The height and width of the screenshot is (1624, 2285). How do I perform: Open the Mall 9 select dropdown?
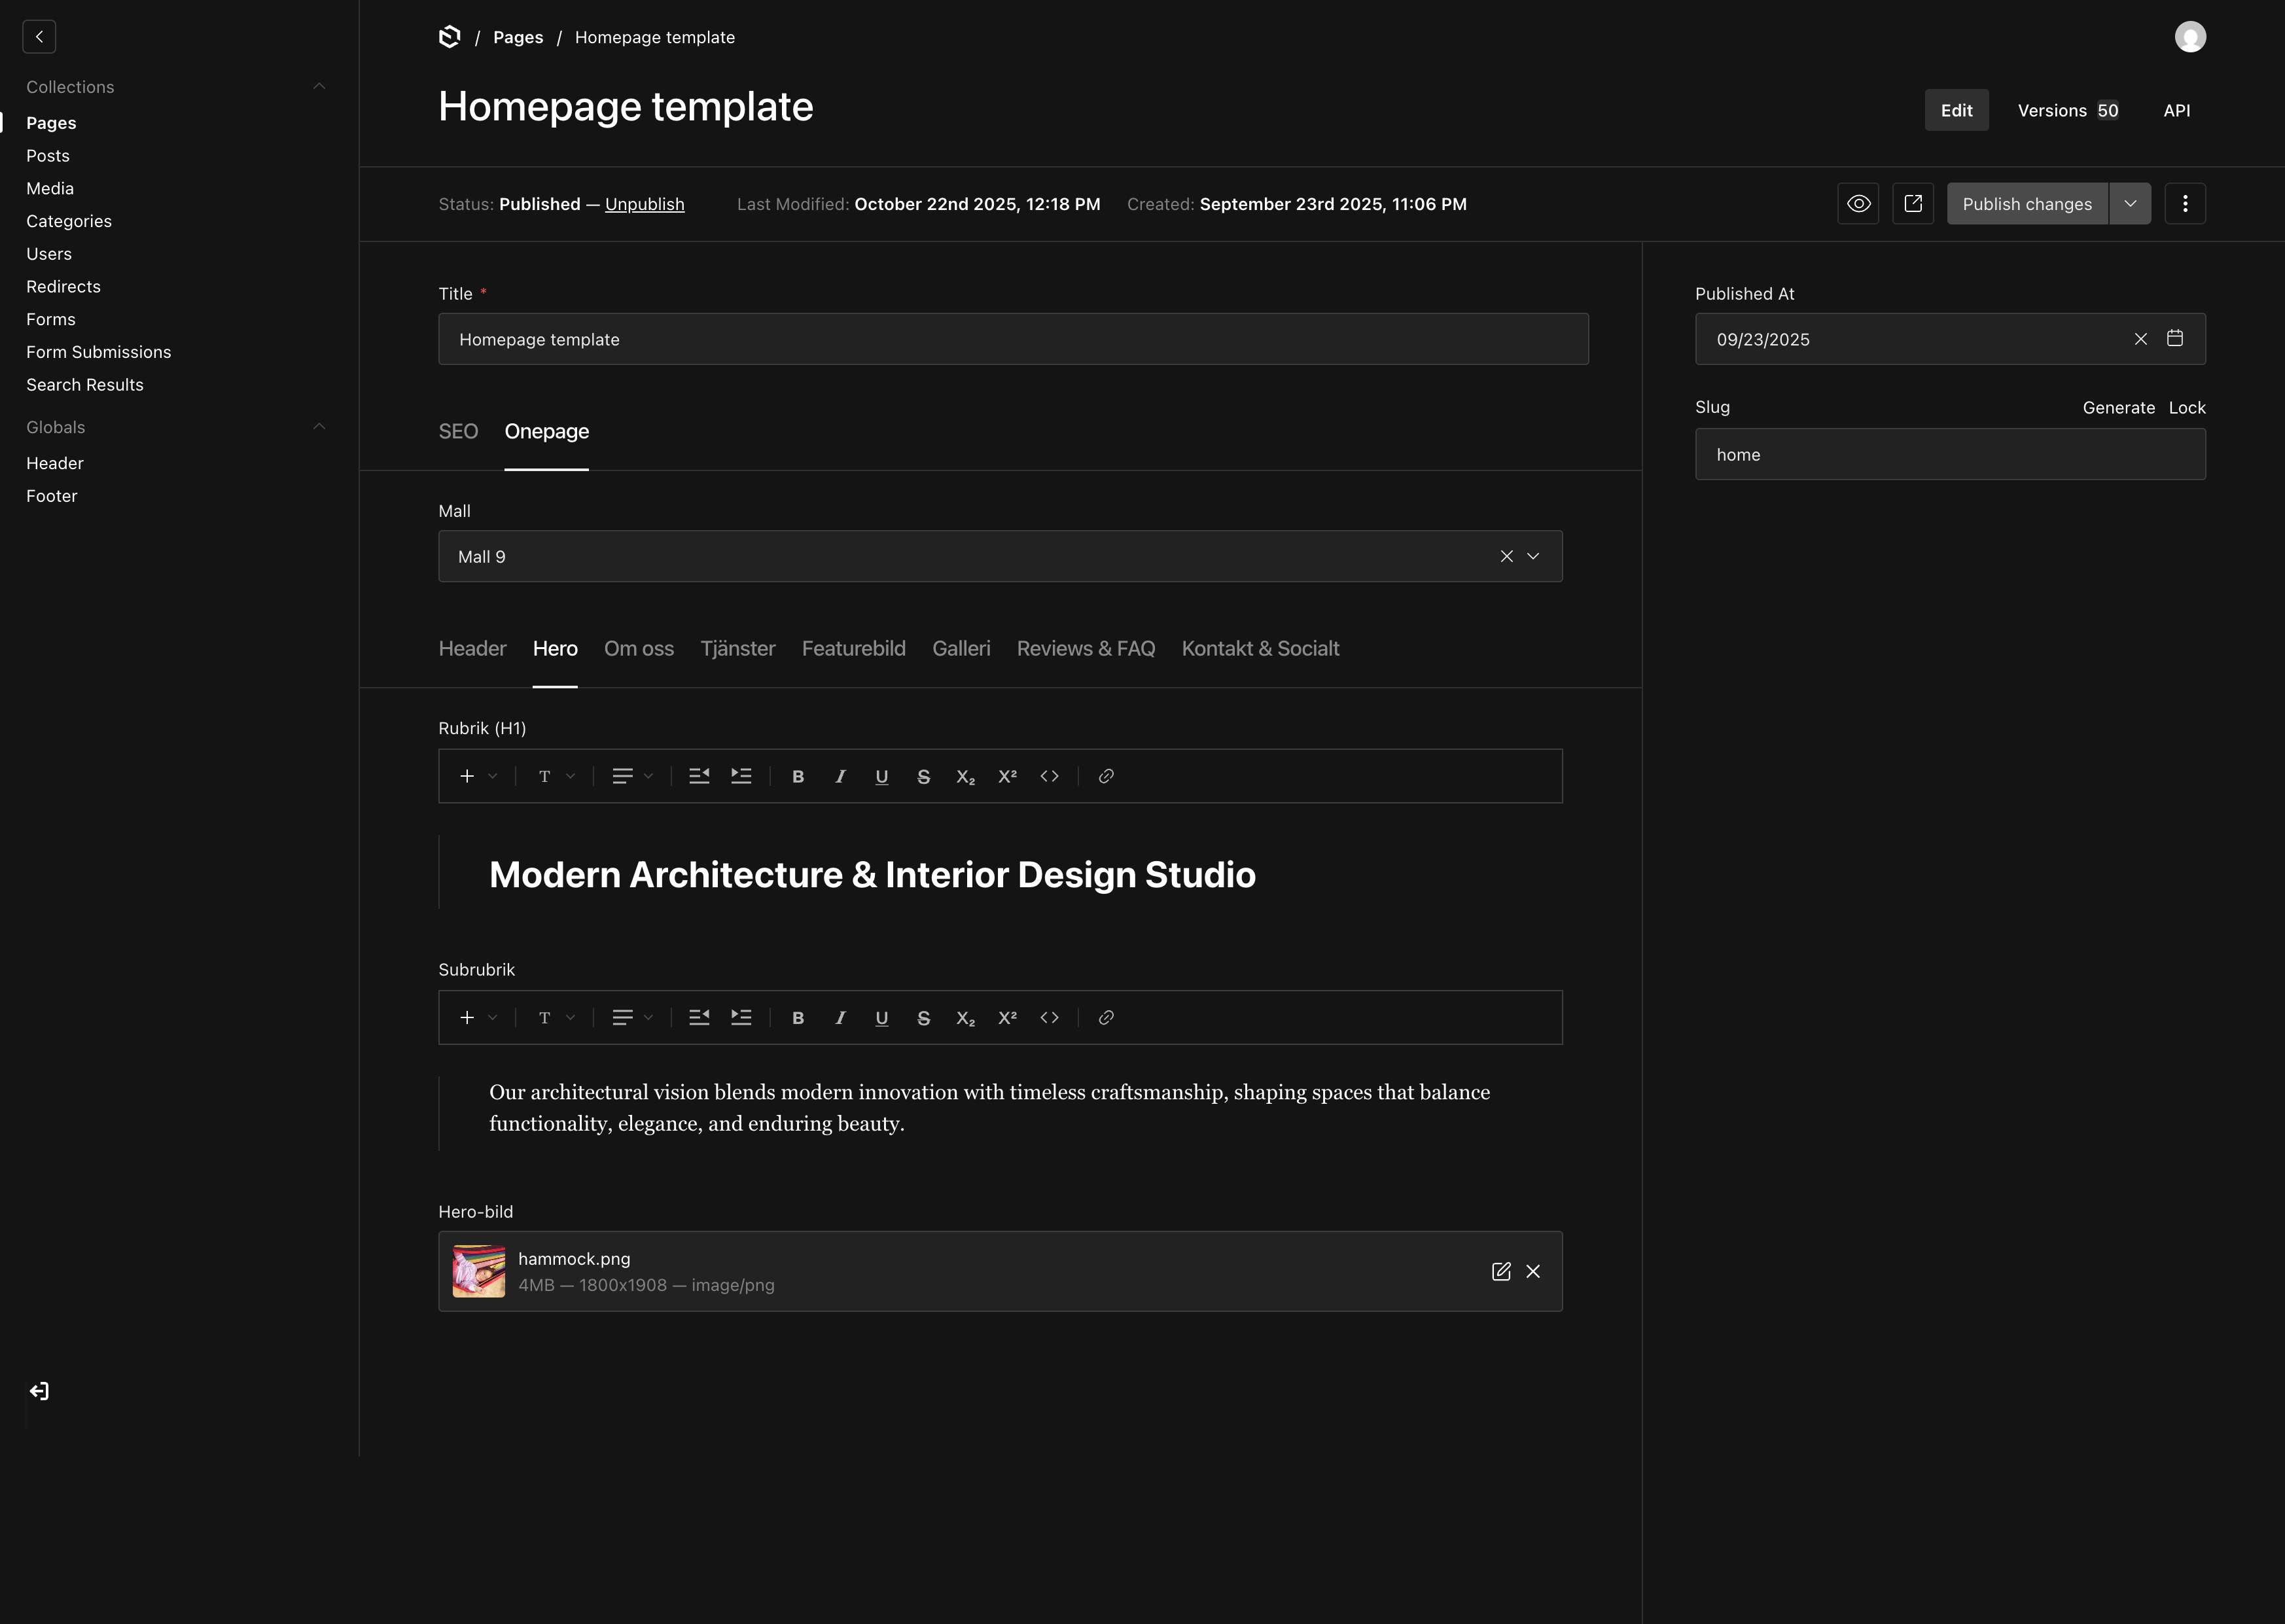[1533, 556]
